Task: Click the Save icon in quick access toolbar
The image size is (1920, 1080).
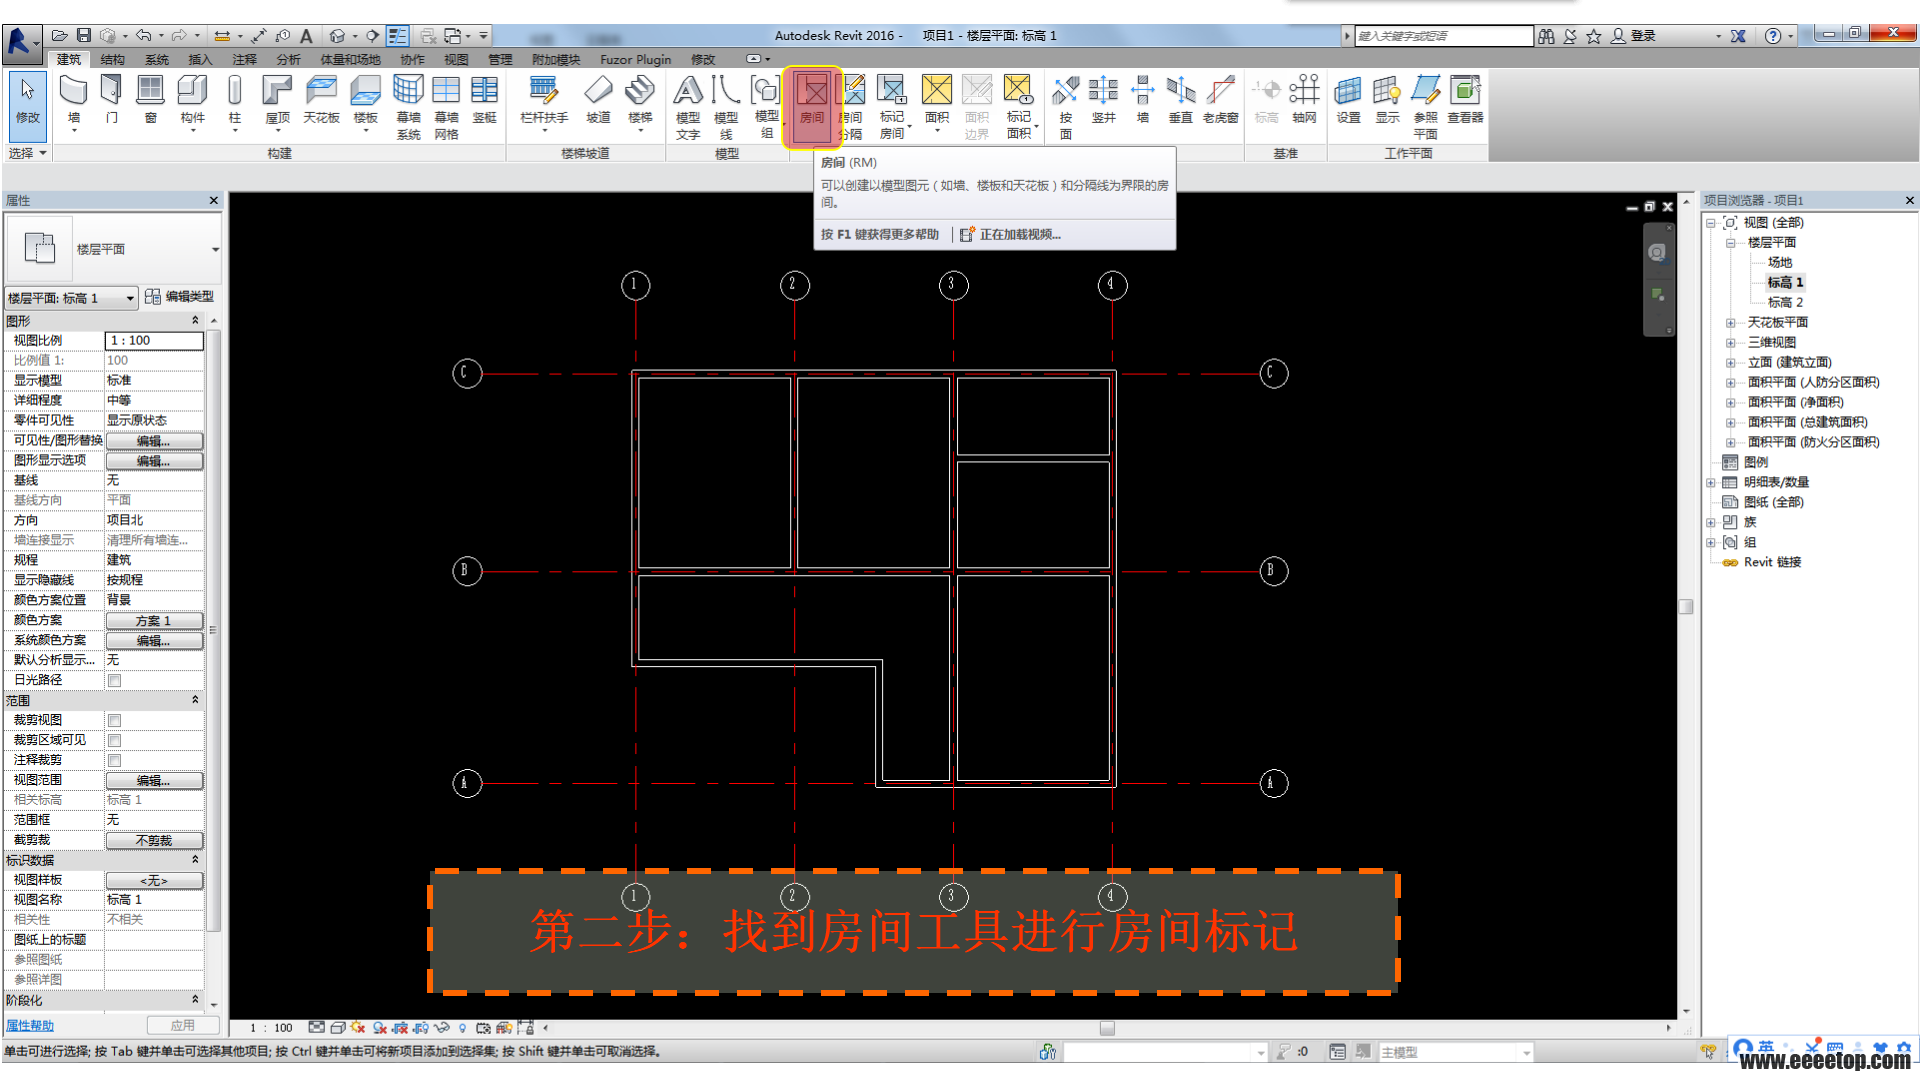Action: click(x=84, y=36)
